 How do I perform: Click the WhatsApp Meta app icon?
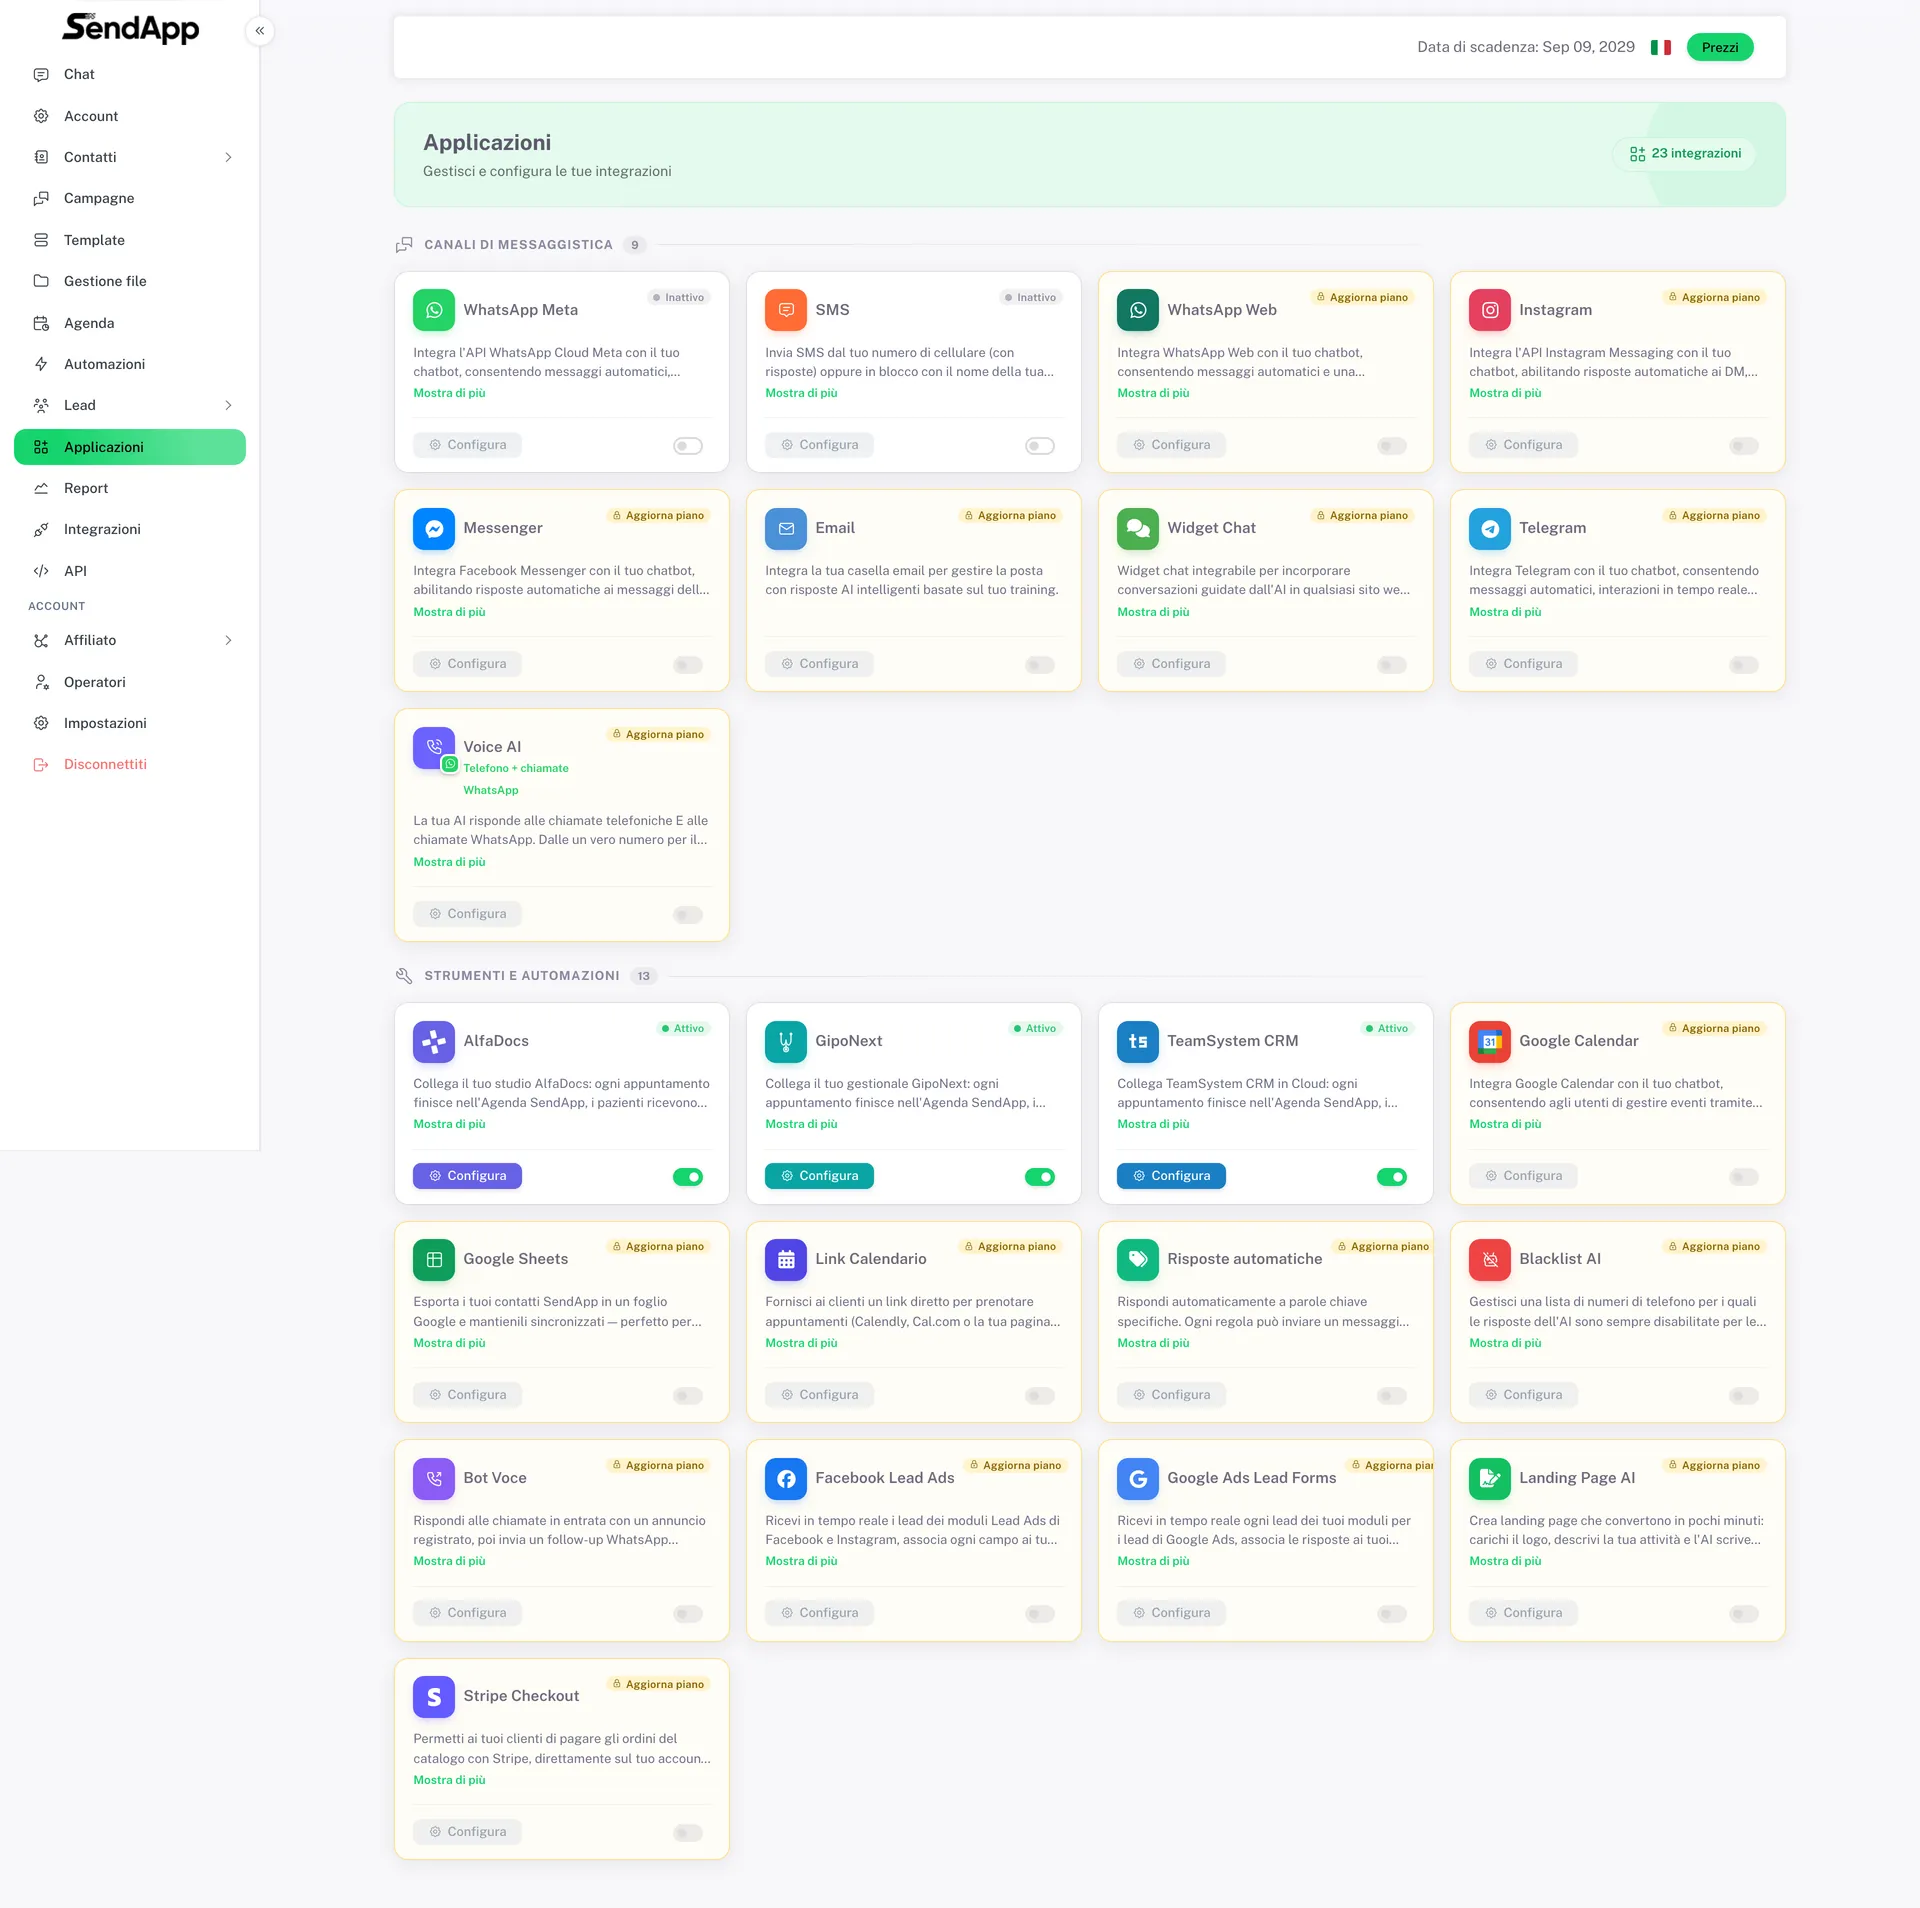coord(434,310)
